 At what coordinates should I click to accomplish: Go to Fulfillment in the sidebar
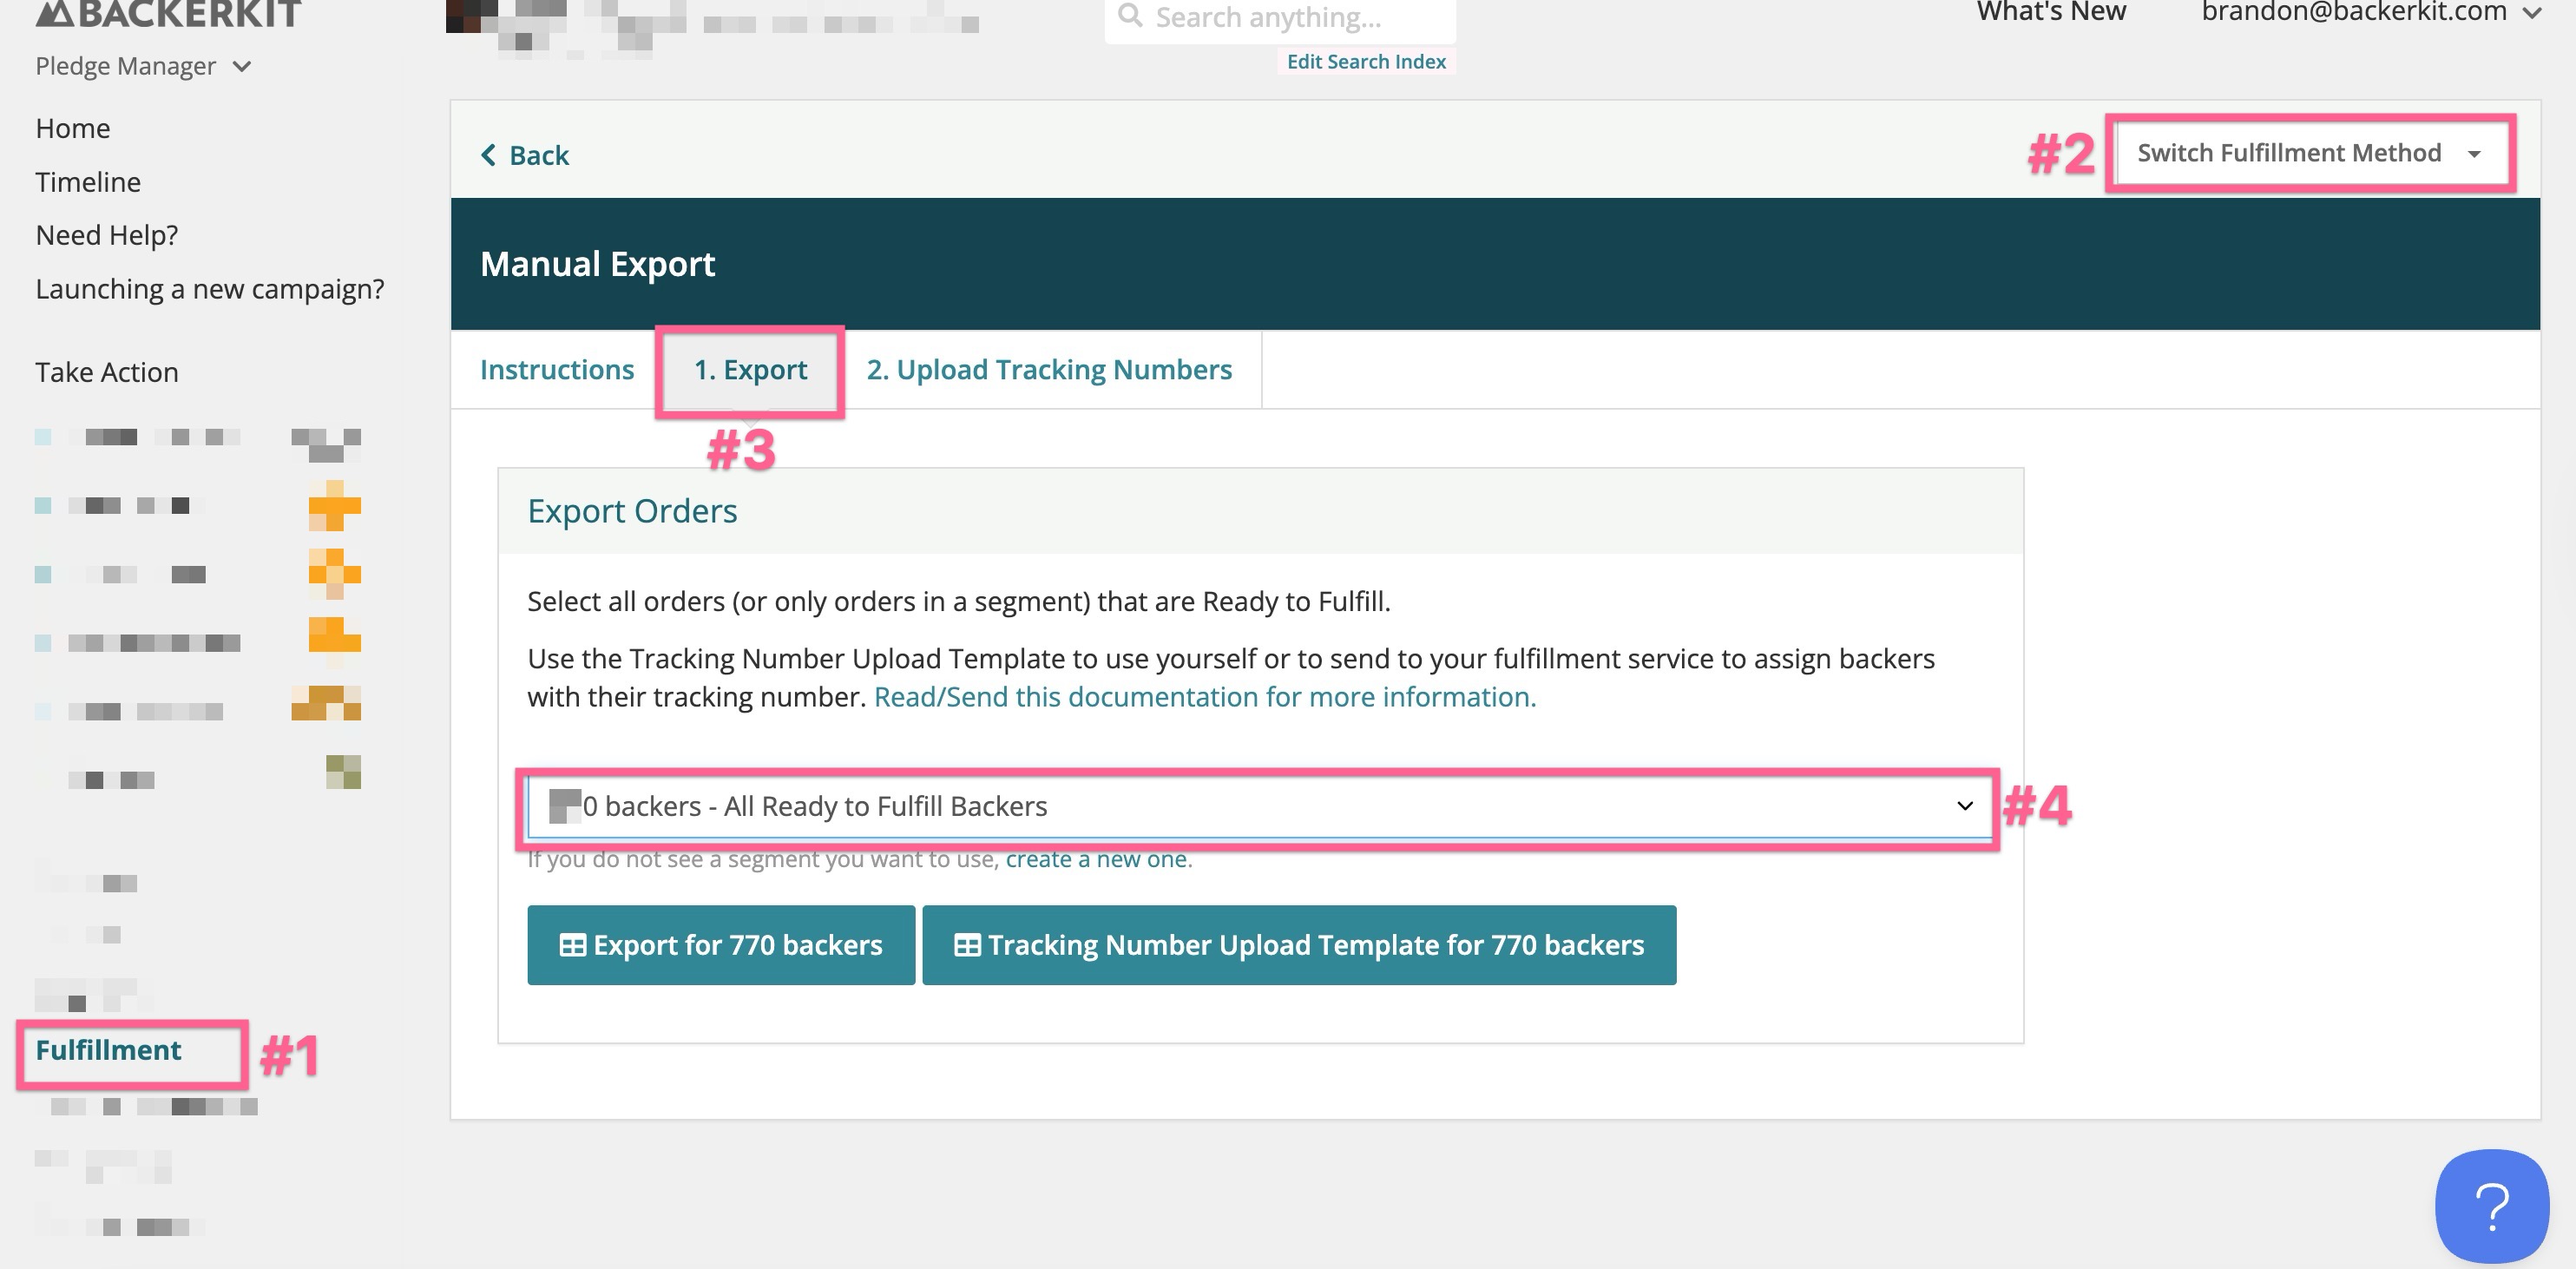click(x=108, y=1050)
